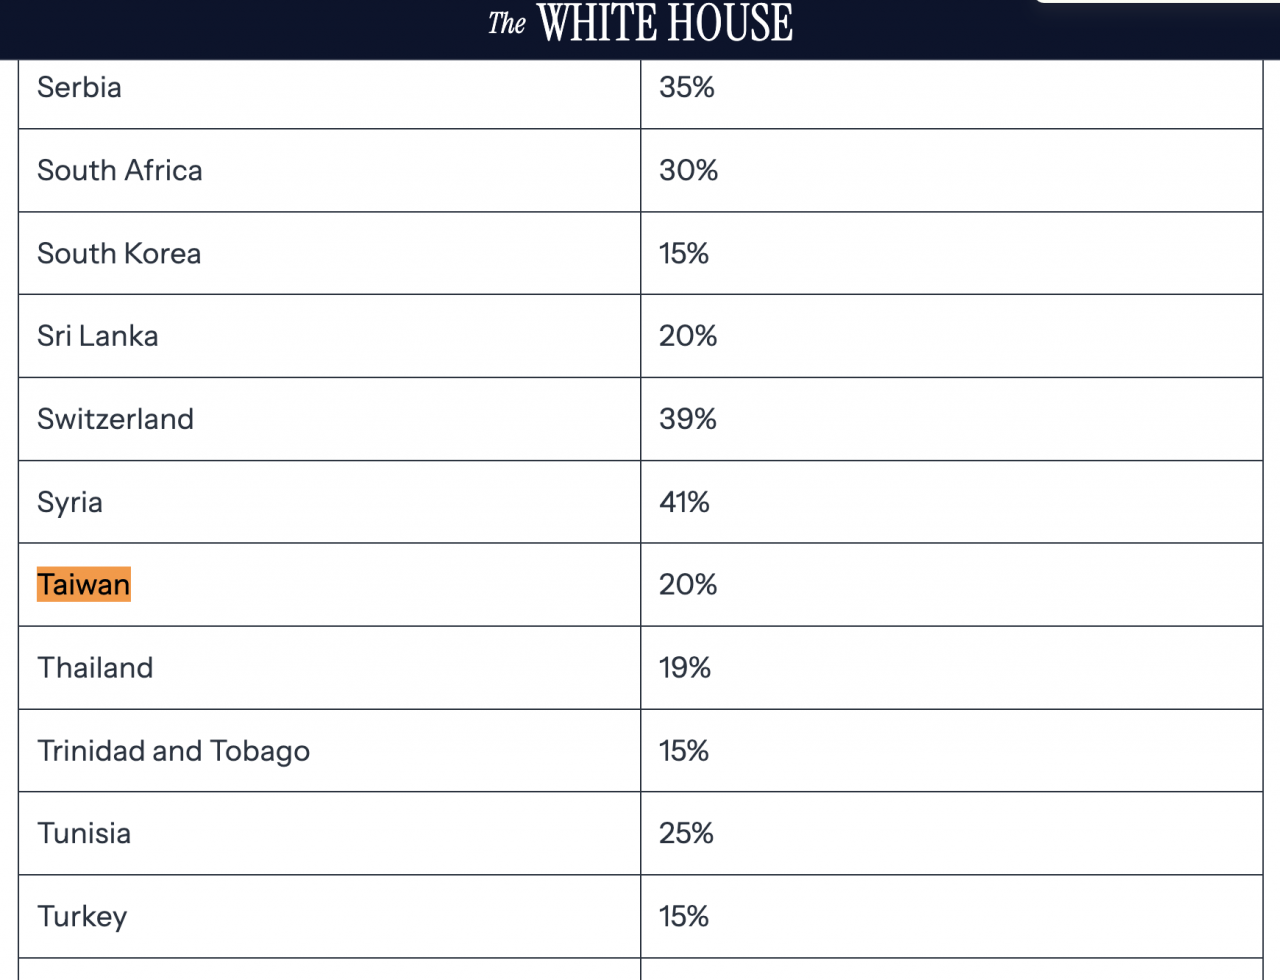This screenshot has height=980, width=1280.
Task: Click the Syria country cell
Action: pyautogui.click(x=329, y=502)
